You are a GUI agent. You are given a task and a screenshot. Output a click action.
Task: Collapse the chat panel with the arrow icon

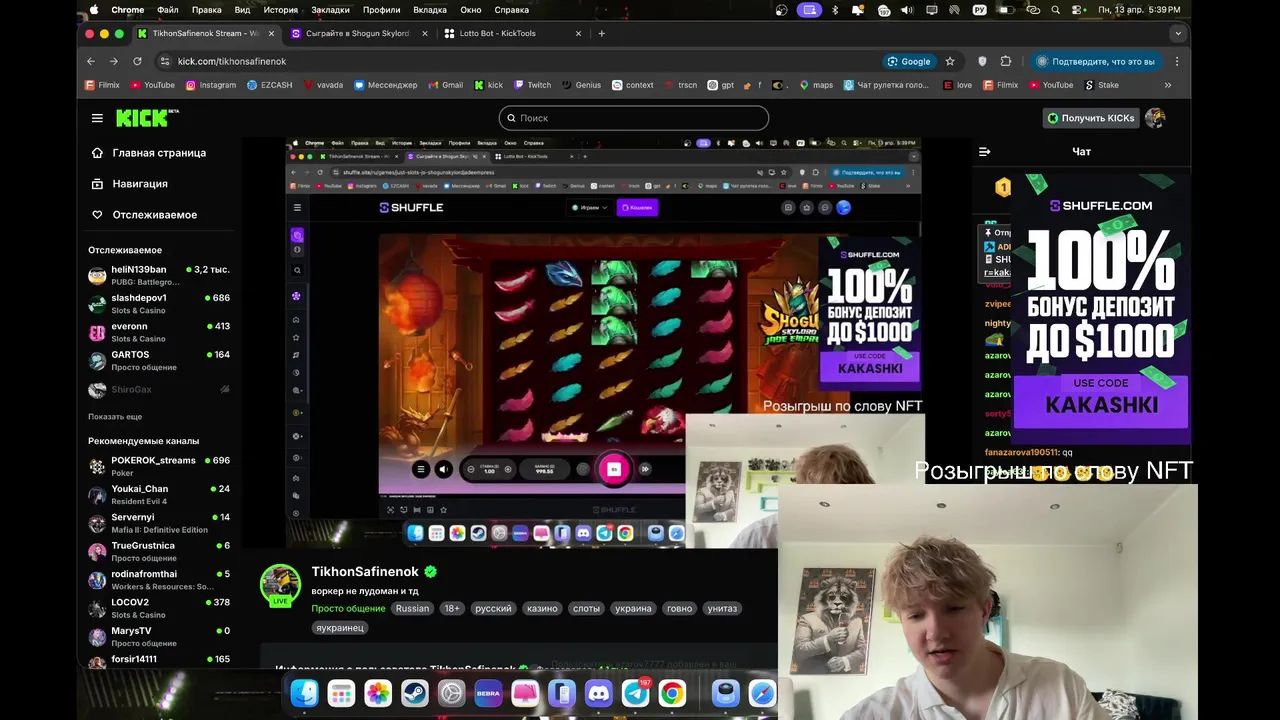[984, 152]
